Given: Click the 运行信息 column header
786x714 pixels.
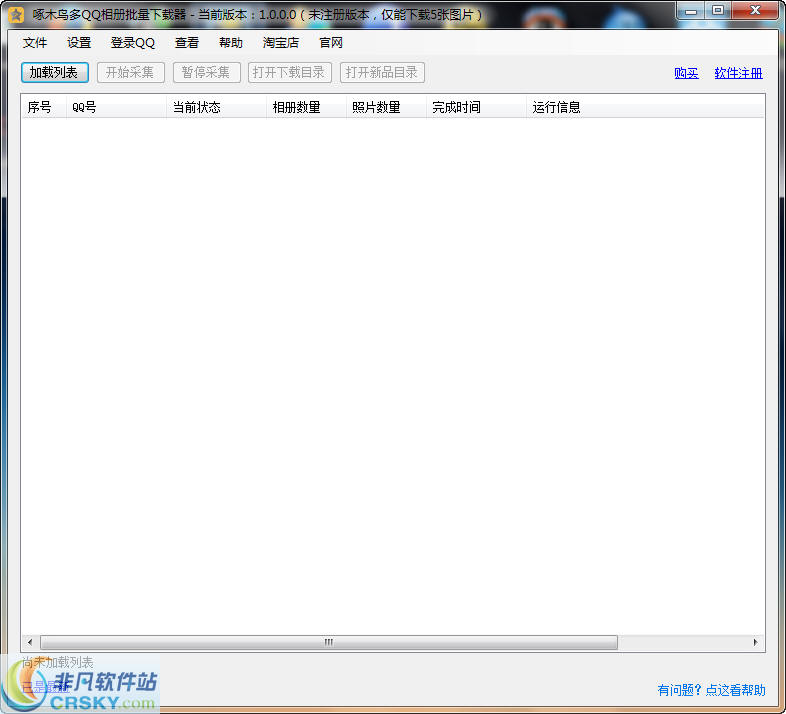Looking at the screenshot, I should coord(645,107).
